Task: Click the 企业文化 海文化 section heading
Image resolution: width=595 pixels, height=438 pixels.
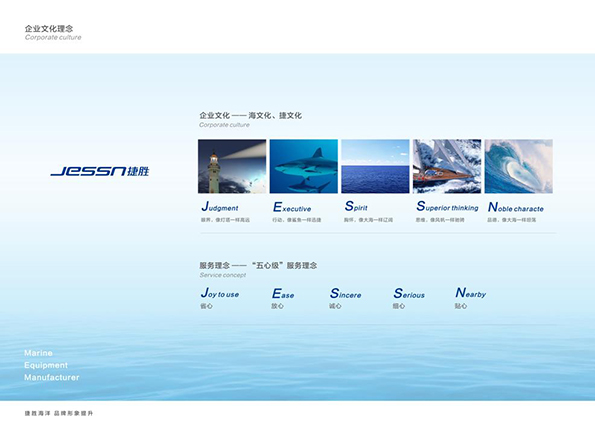Action: (x=250, y=115)
